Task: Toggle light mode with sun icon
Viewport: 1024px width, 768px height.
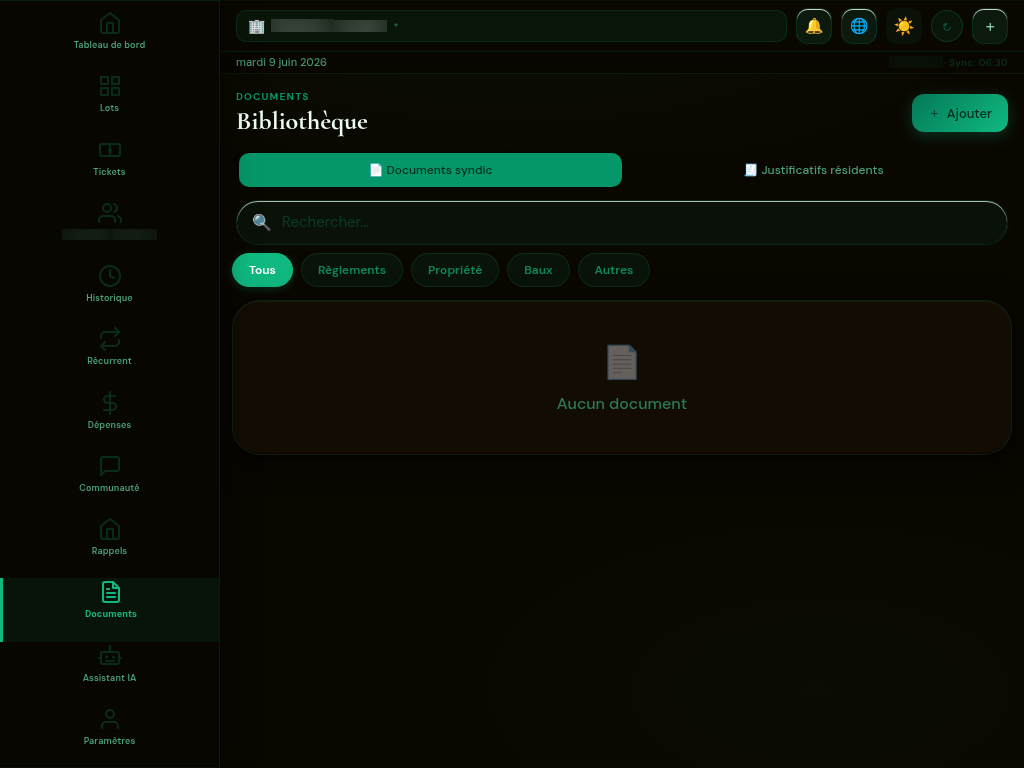Action: 904,27
